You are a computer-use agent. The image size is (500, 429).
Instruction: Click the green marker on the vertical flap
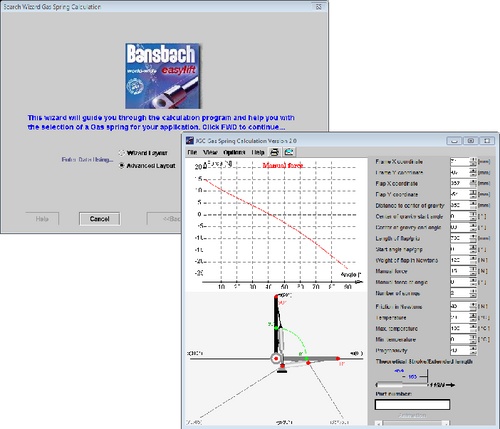pyautogui.click(x=276, y=328)
